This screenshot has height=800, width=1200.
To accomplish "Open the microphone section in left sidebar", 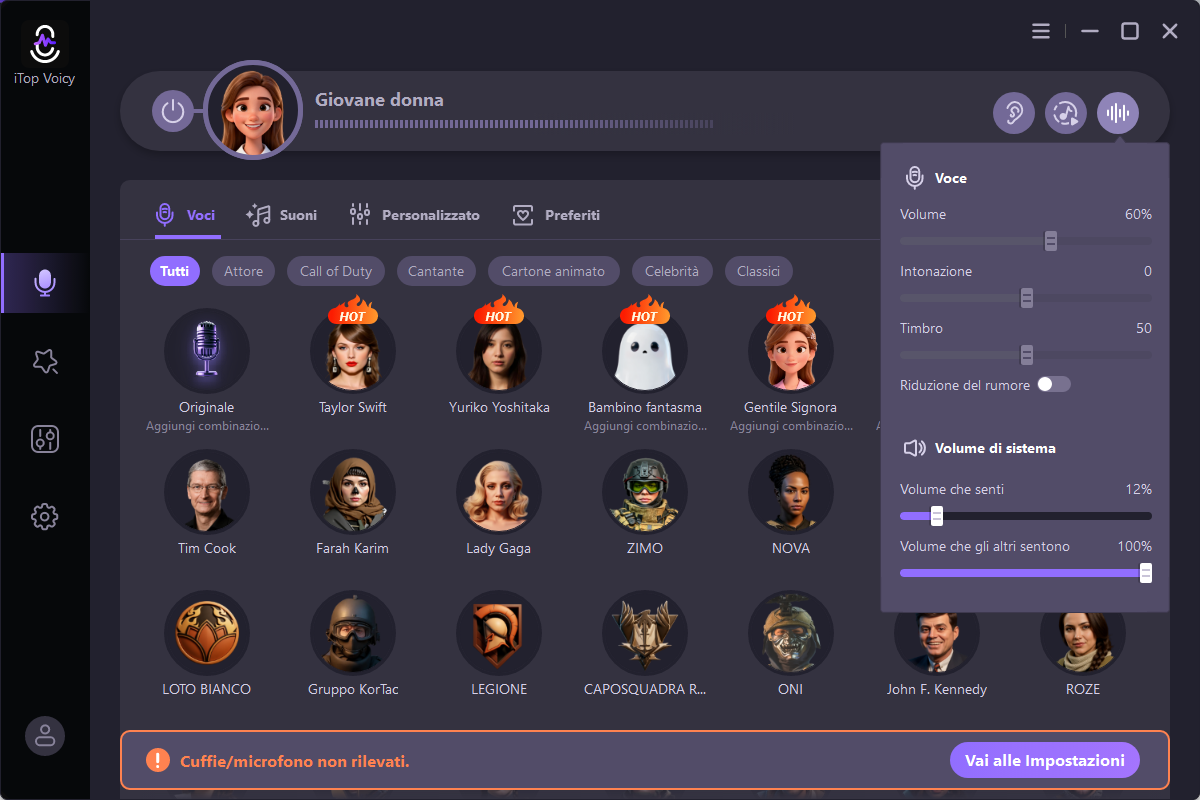I will tap(45, 283).
